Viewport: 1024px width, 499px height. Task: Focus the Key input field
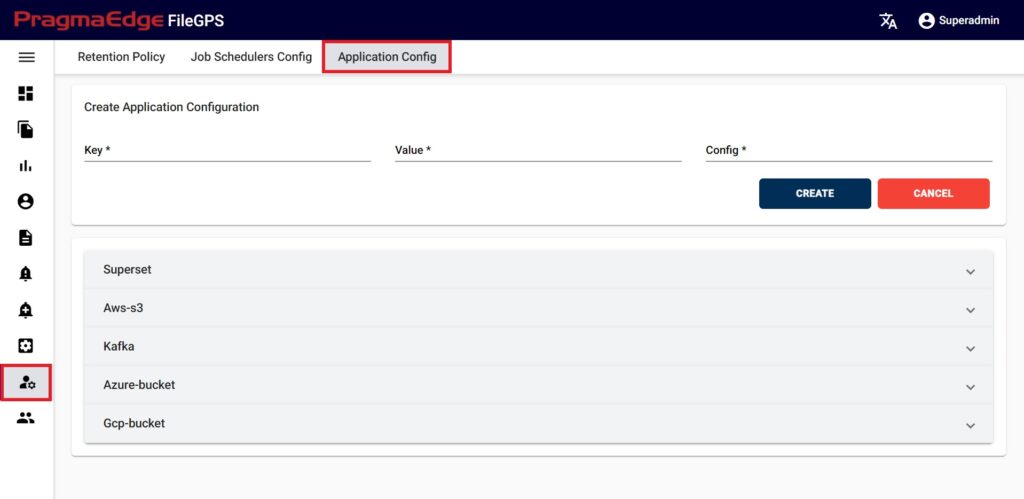227,150
